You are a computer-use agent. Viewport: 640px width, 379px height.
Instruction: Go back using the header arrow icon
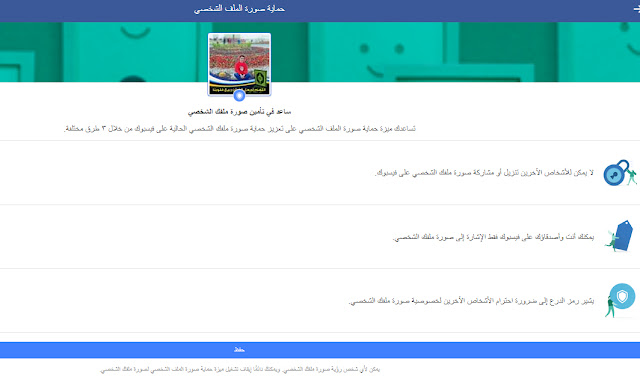click(636, 9)
